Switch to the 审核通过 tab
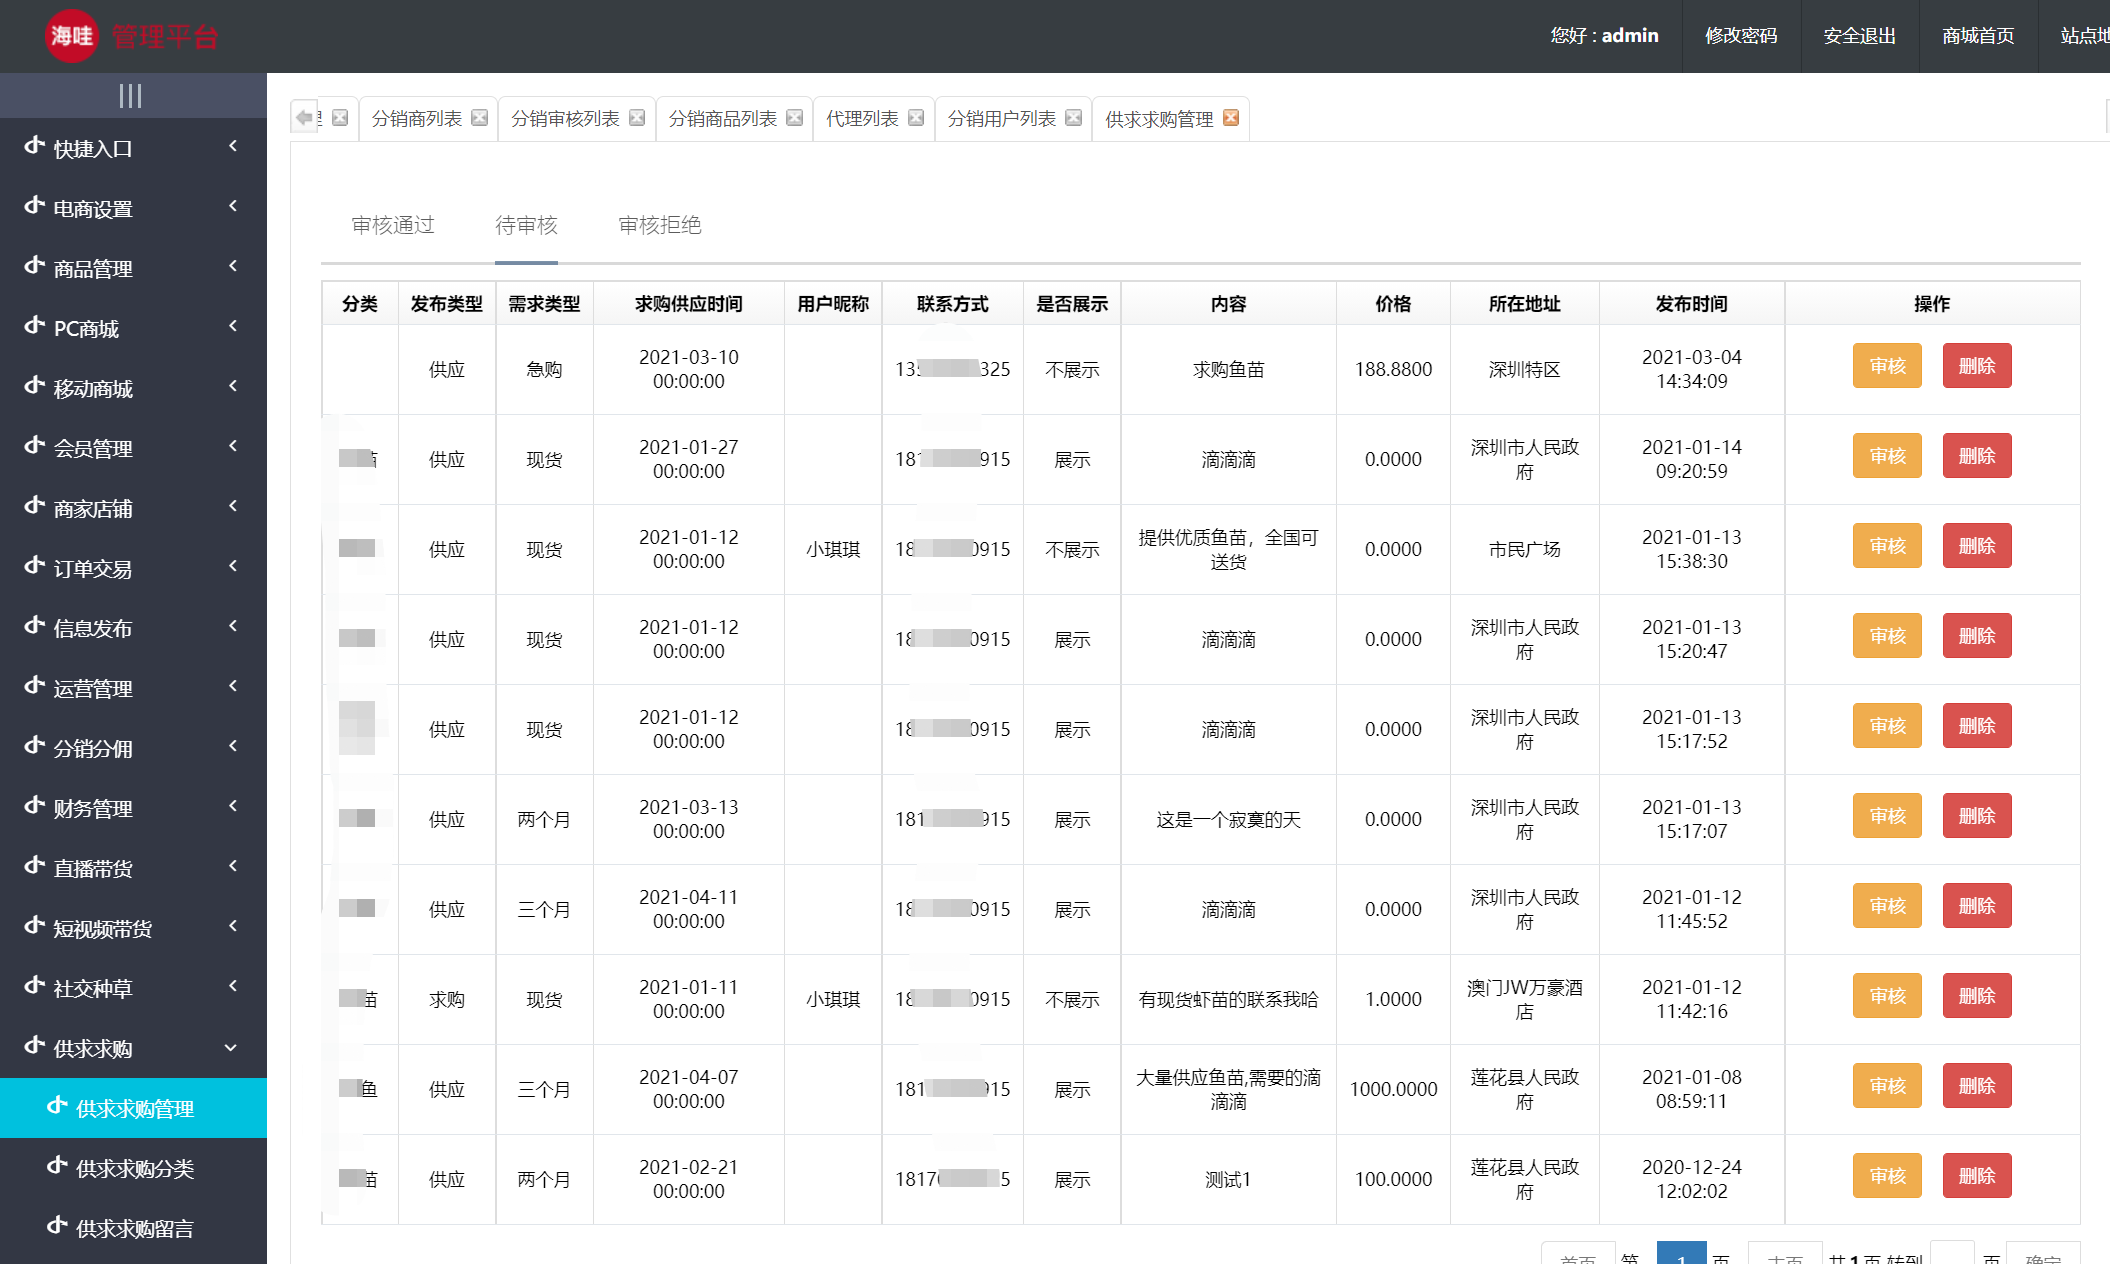The width and height of the screenshot is (2110, 1264). (393, 225)
